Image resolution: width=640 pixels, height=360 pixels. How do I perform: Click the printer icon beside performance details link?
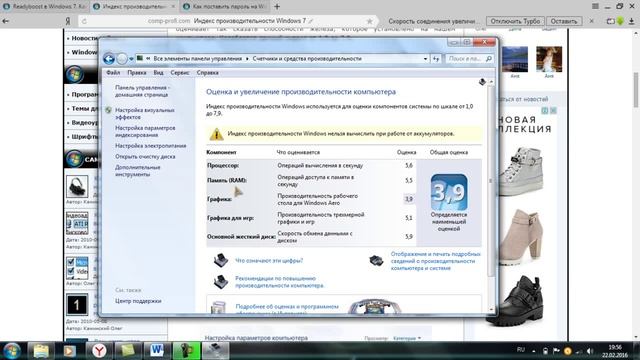tap(376, 260)
